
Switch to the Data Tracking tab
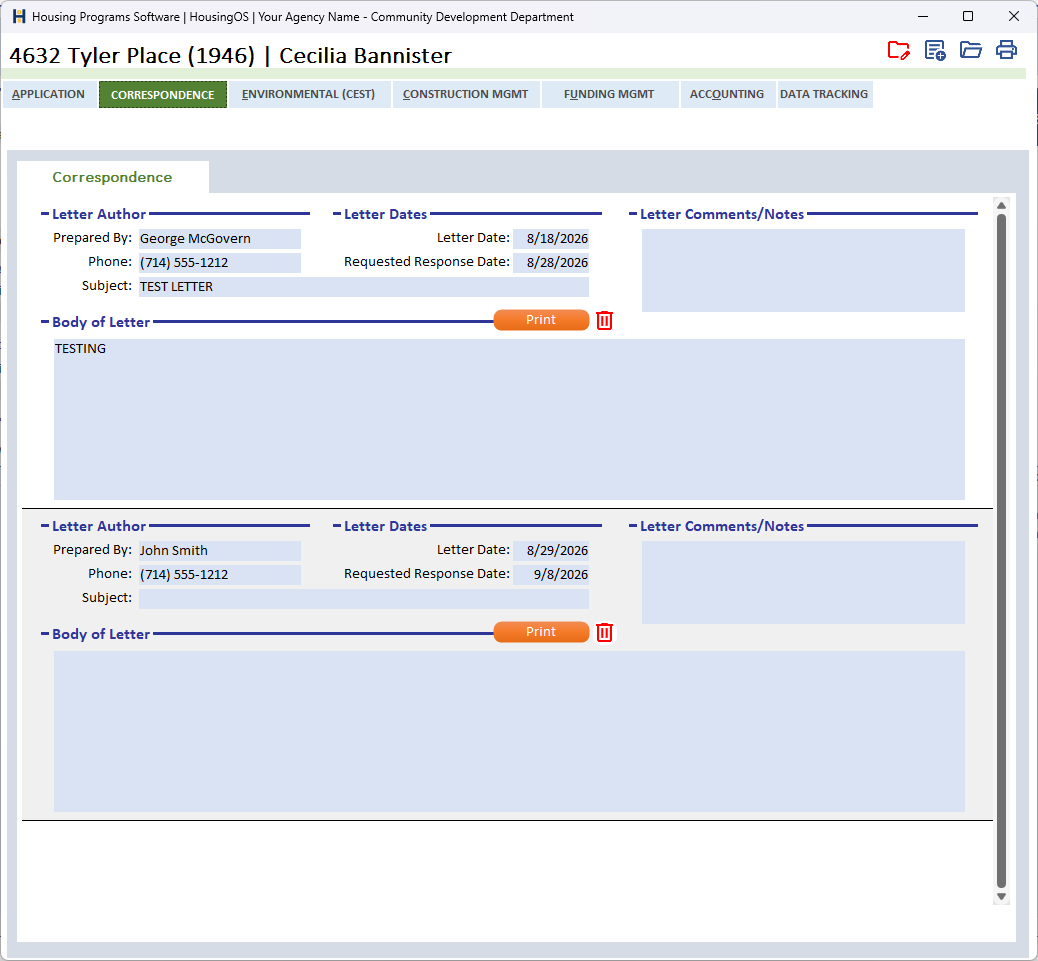click(824, 94)
